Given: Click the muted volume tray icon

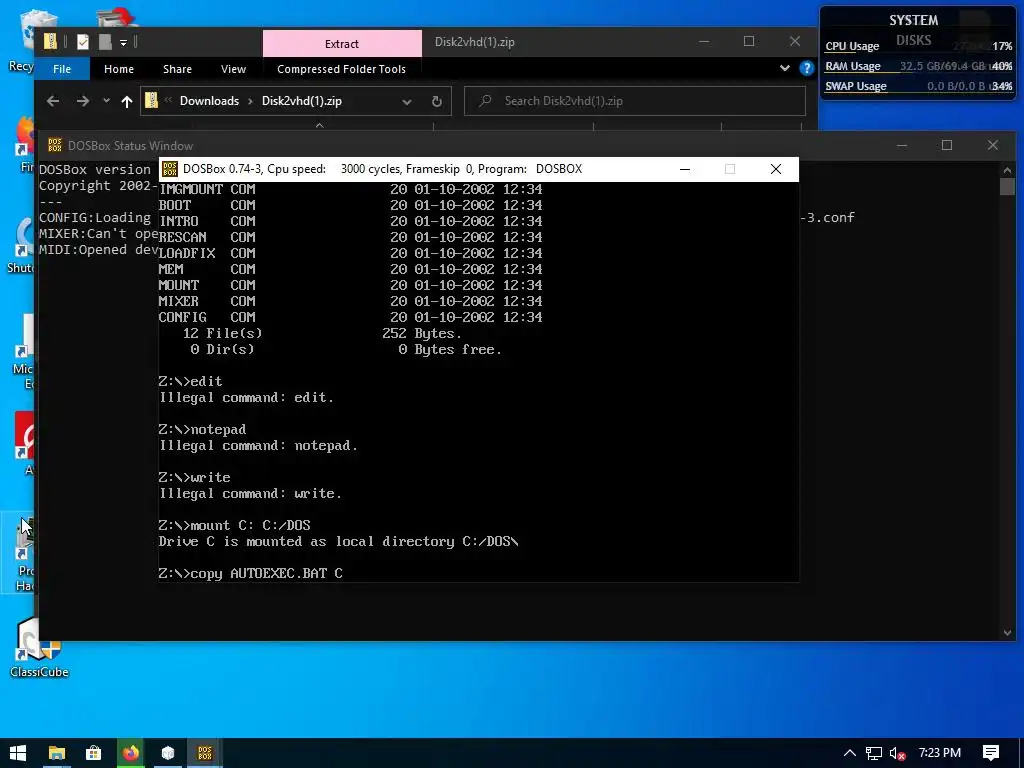Looking at the screenshot, I should point(898,754).
